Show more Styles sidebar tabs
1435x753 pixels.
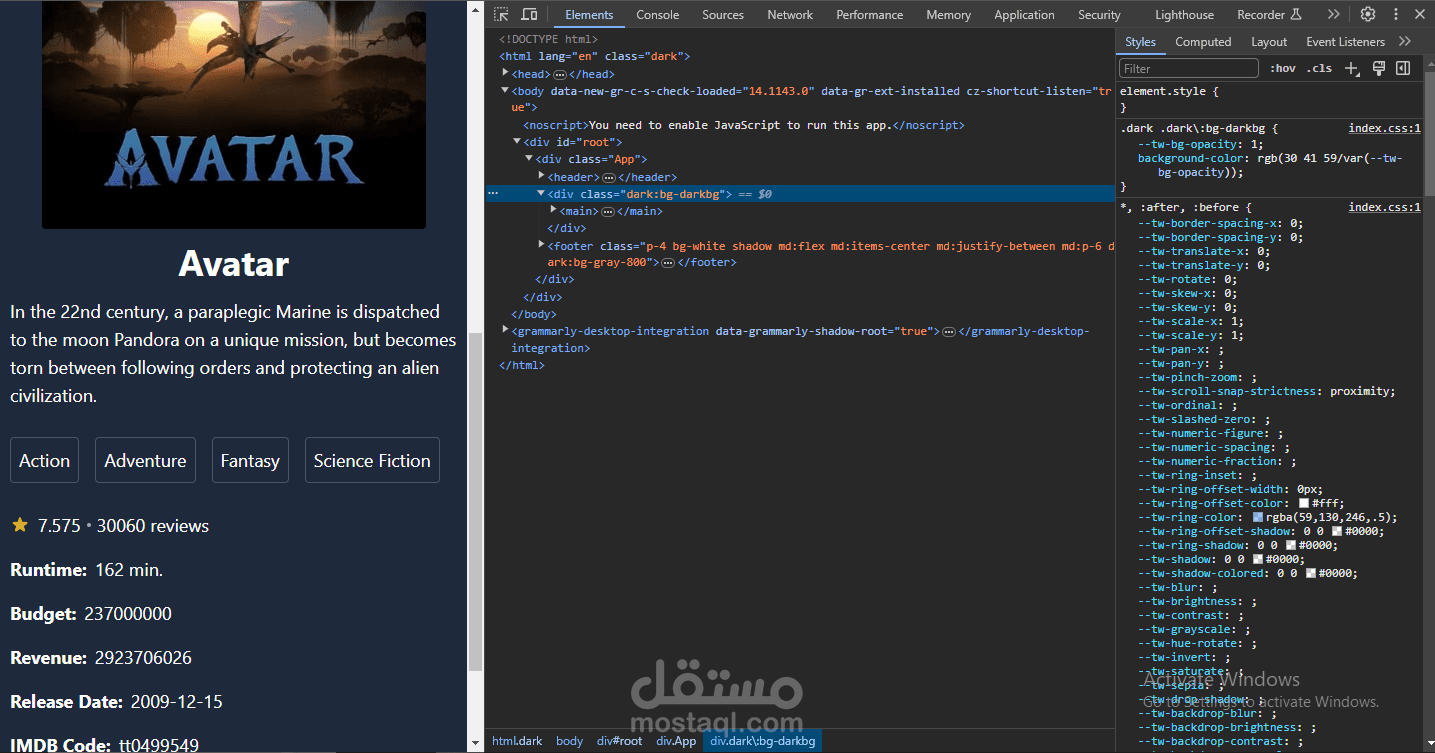[1405, 41]
